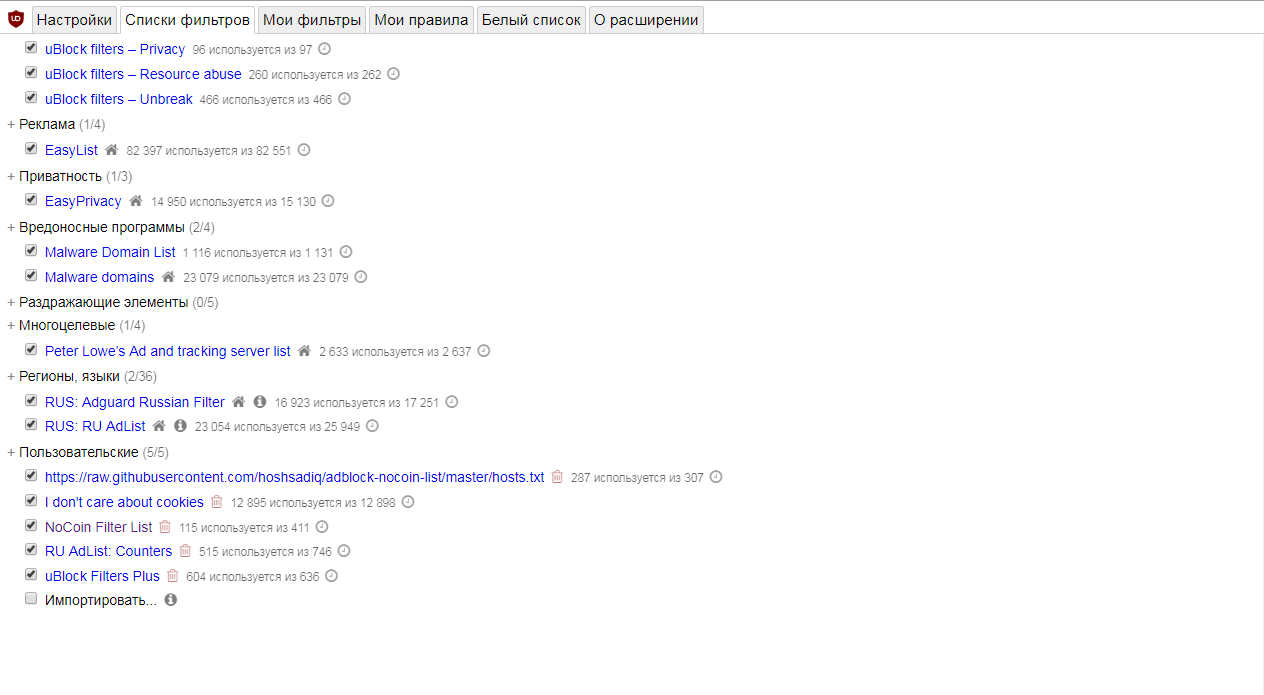Click the trash icon next to NoCoin Filter List

coord(165,527)
